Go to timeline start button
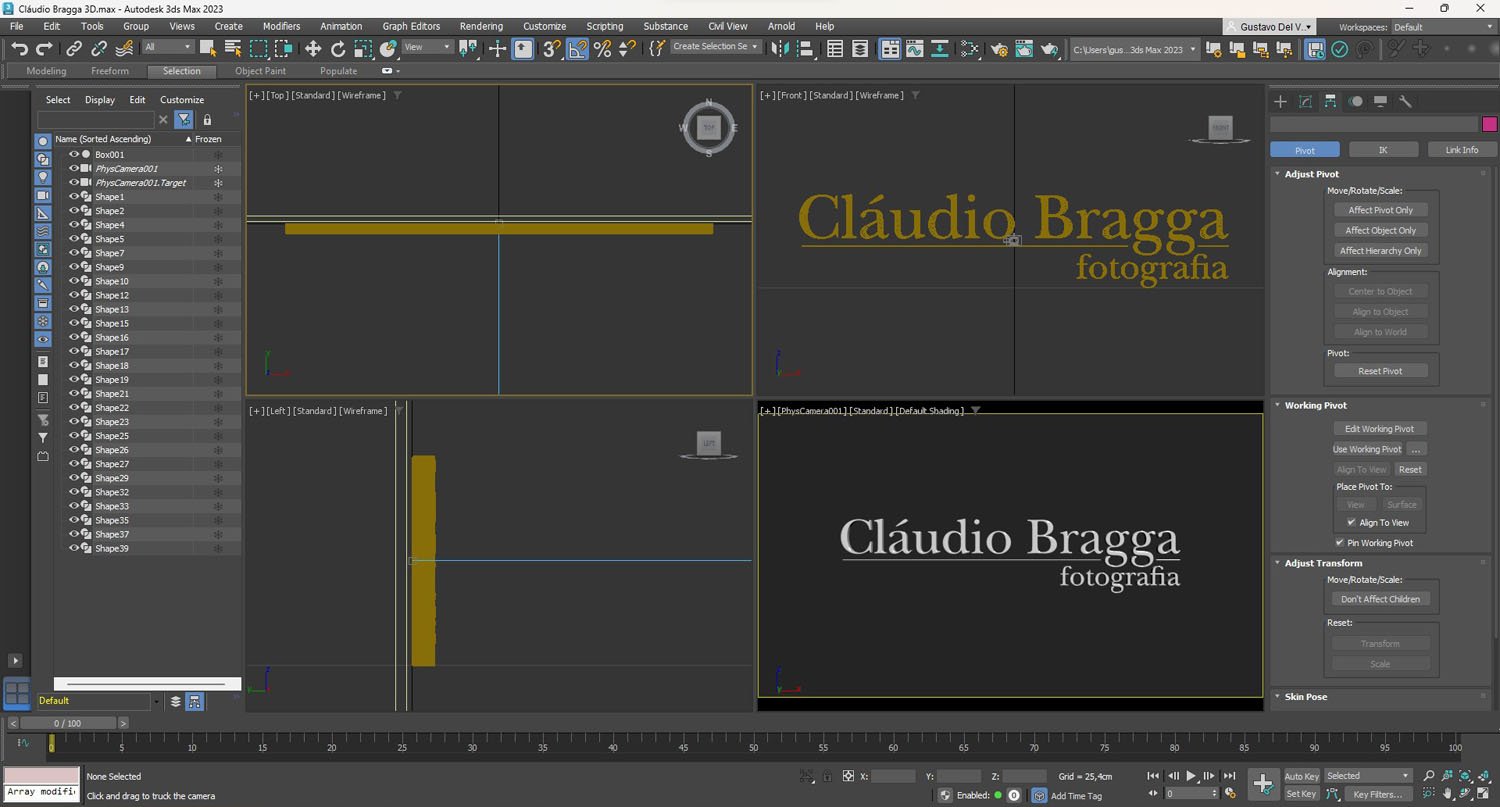This screenshot has width=1500, height=807. 1153,776
